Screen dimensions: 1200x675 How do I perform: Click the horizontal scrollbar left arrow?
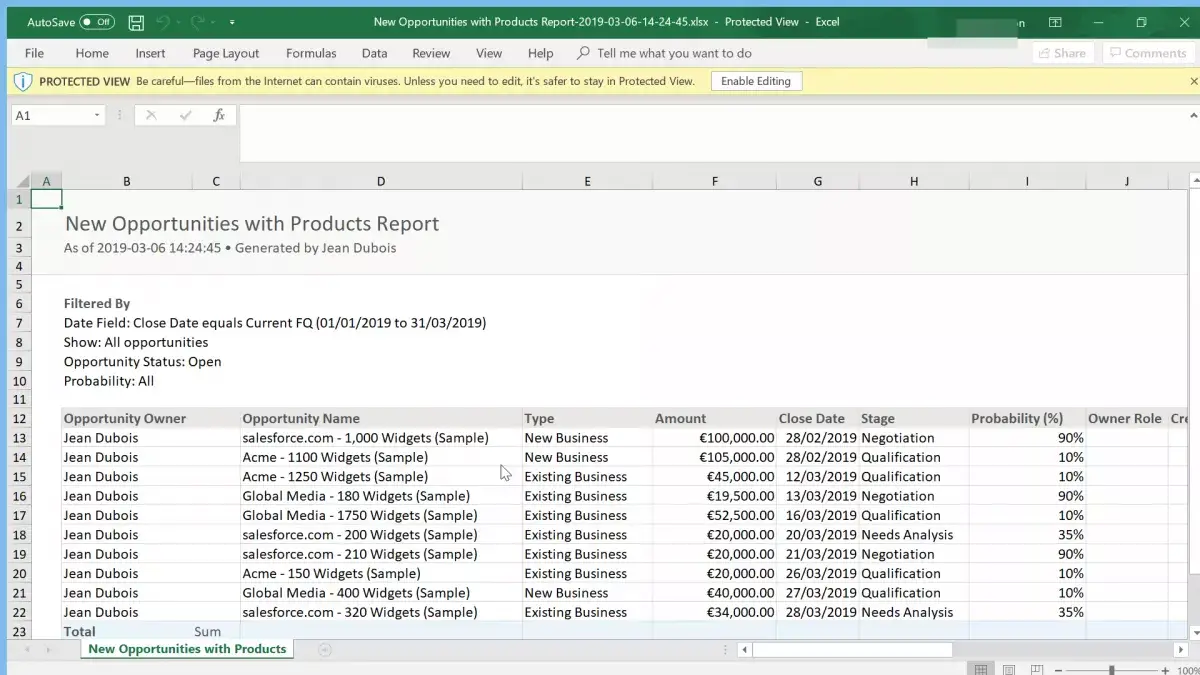745,650
